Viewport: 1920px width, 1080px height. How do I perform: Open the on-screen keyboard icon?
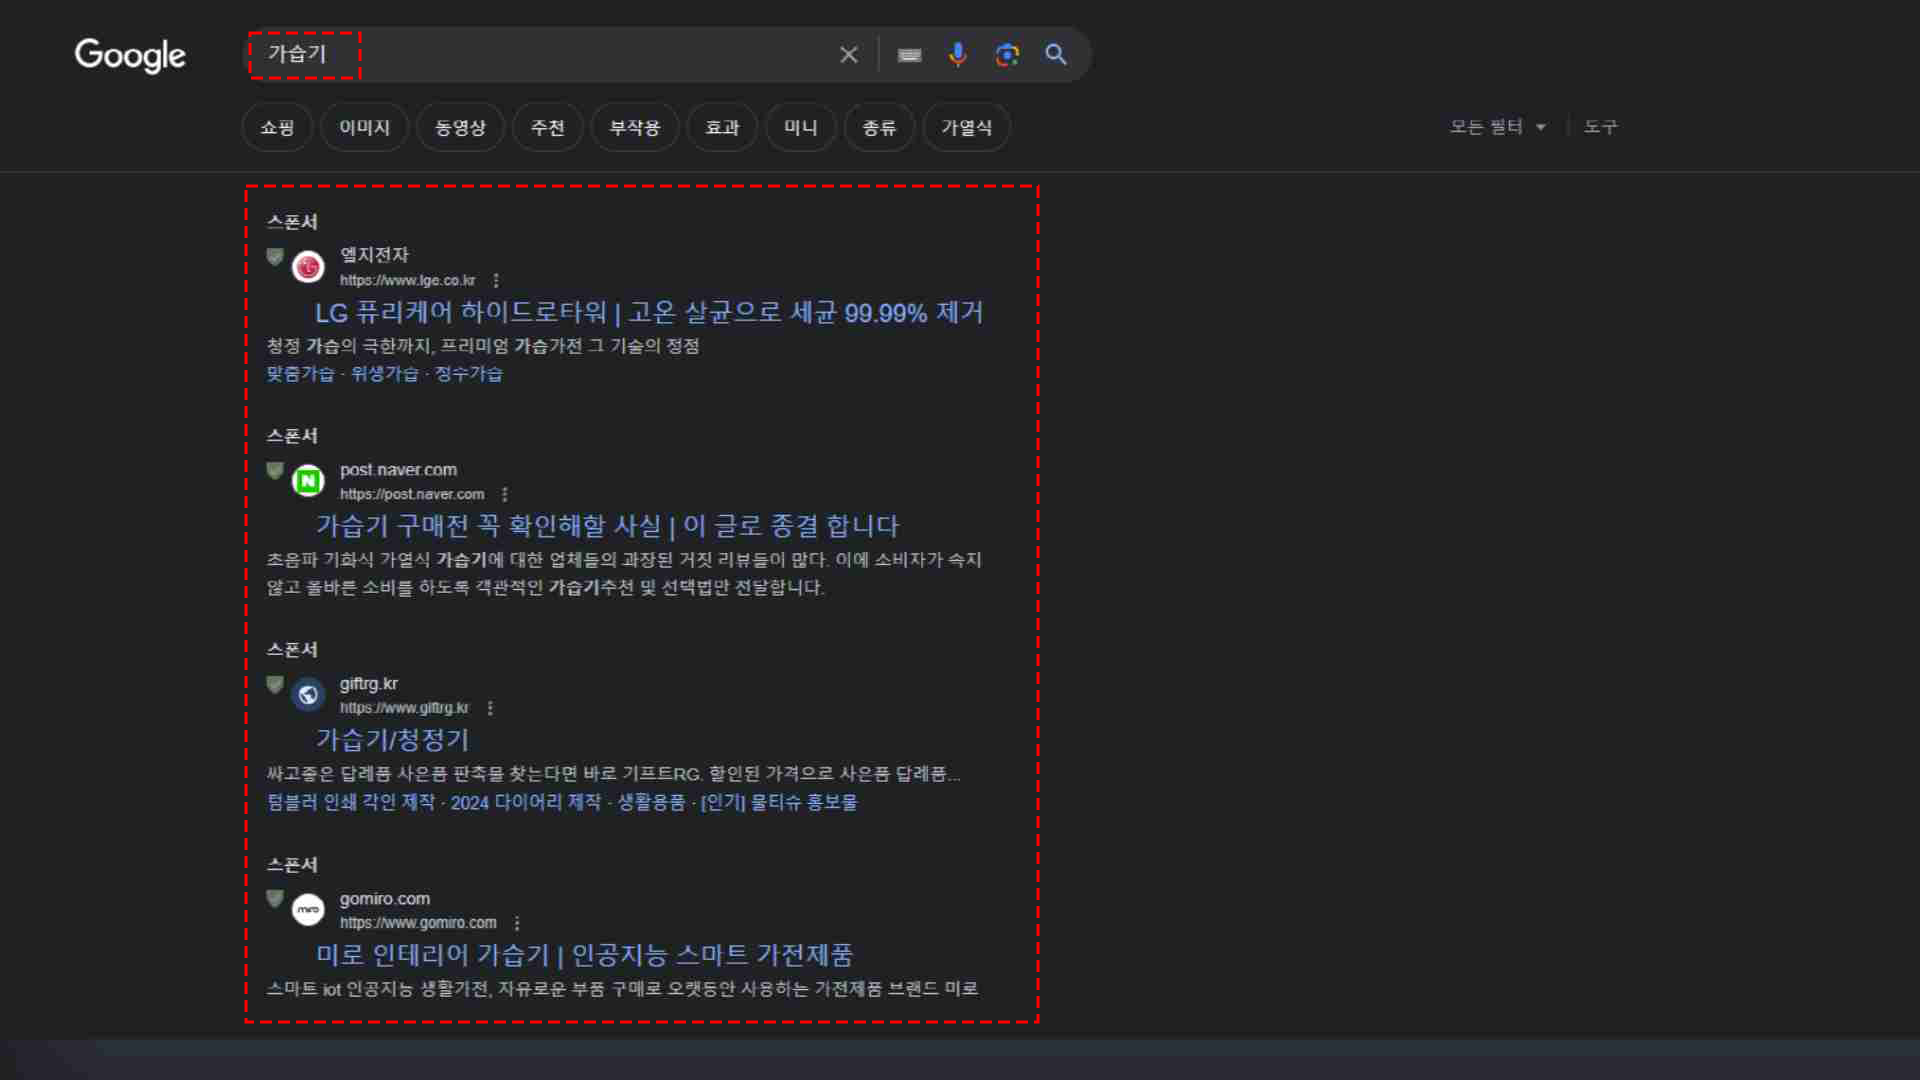[x=909, y=55]
